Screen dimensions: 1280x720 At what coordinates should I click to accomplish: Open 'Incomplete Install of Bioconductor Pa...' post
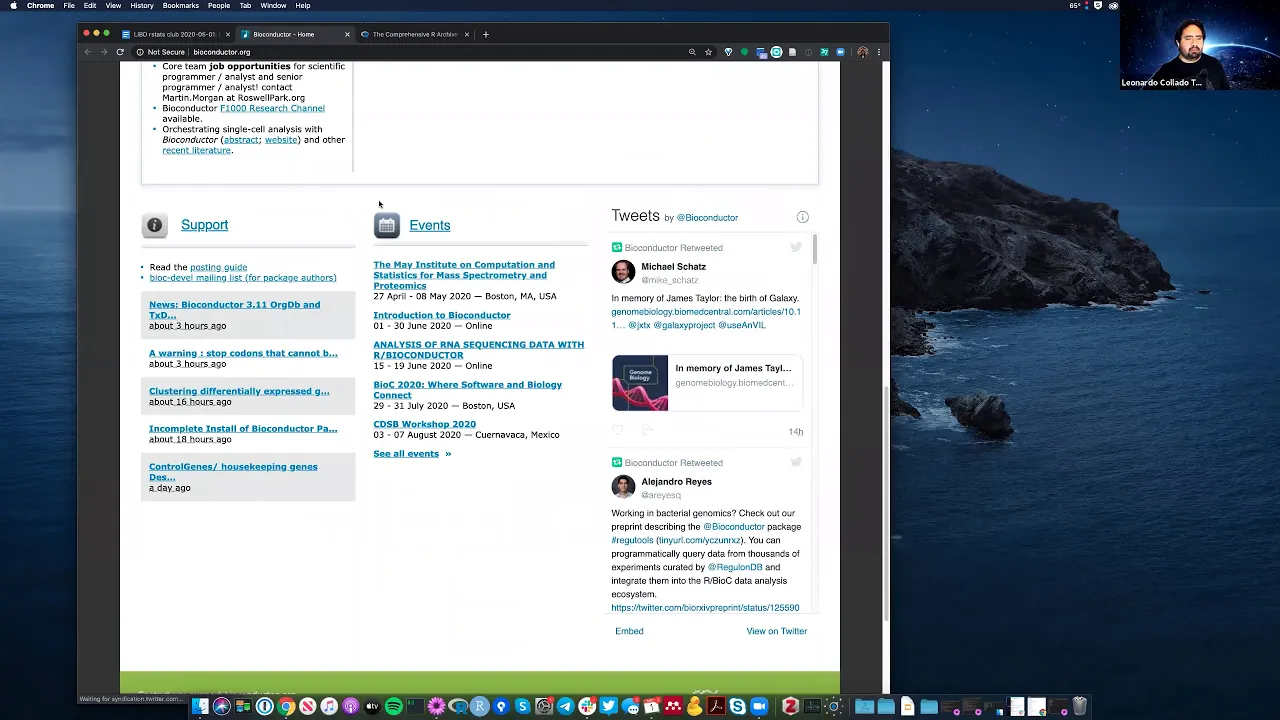[x=243, y=429]
